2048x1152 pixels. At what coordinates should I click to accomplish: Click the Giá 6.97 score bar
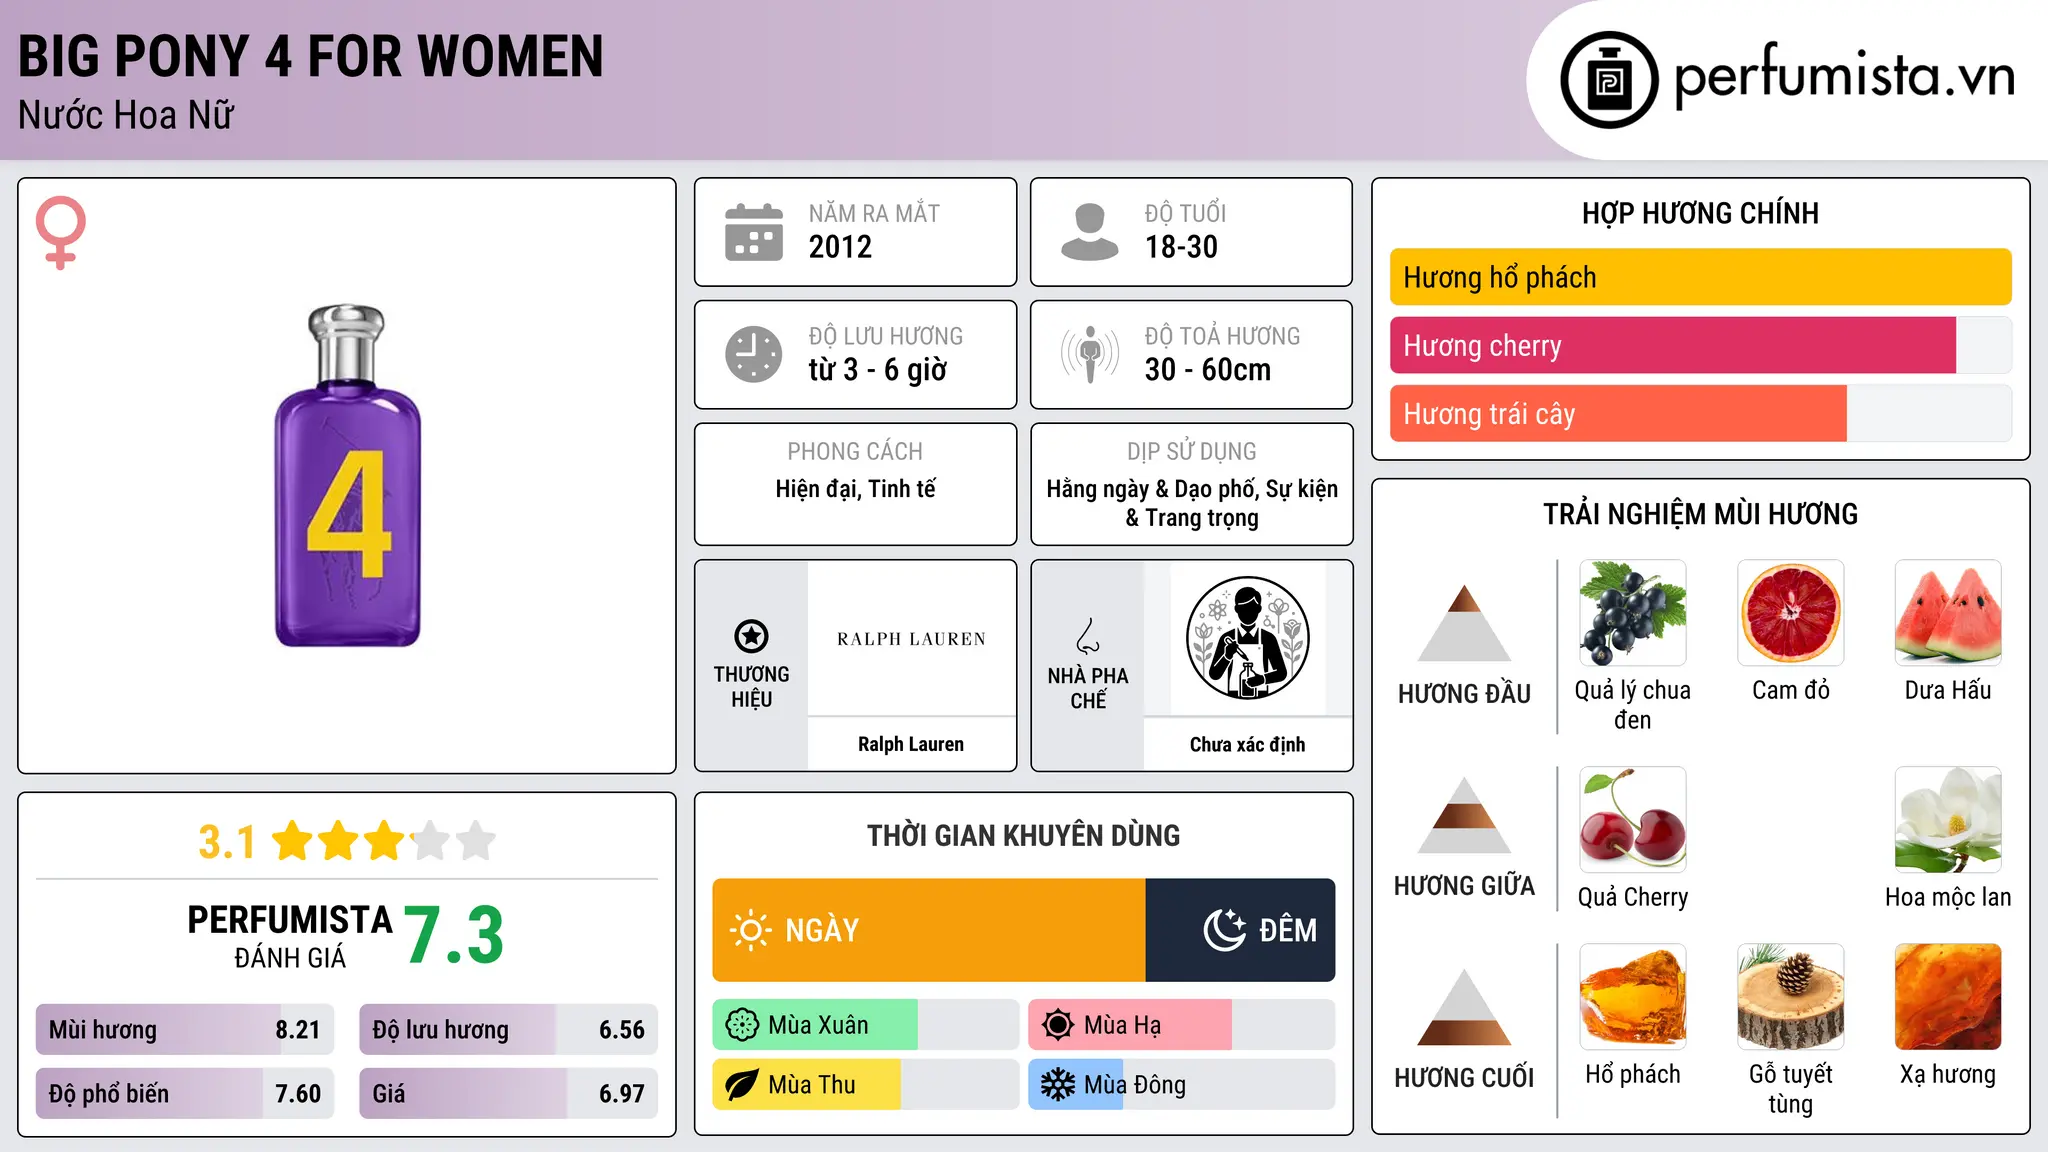pyautogui.click(x=508, y=1094)
